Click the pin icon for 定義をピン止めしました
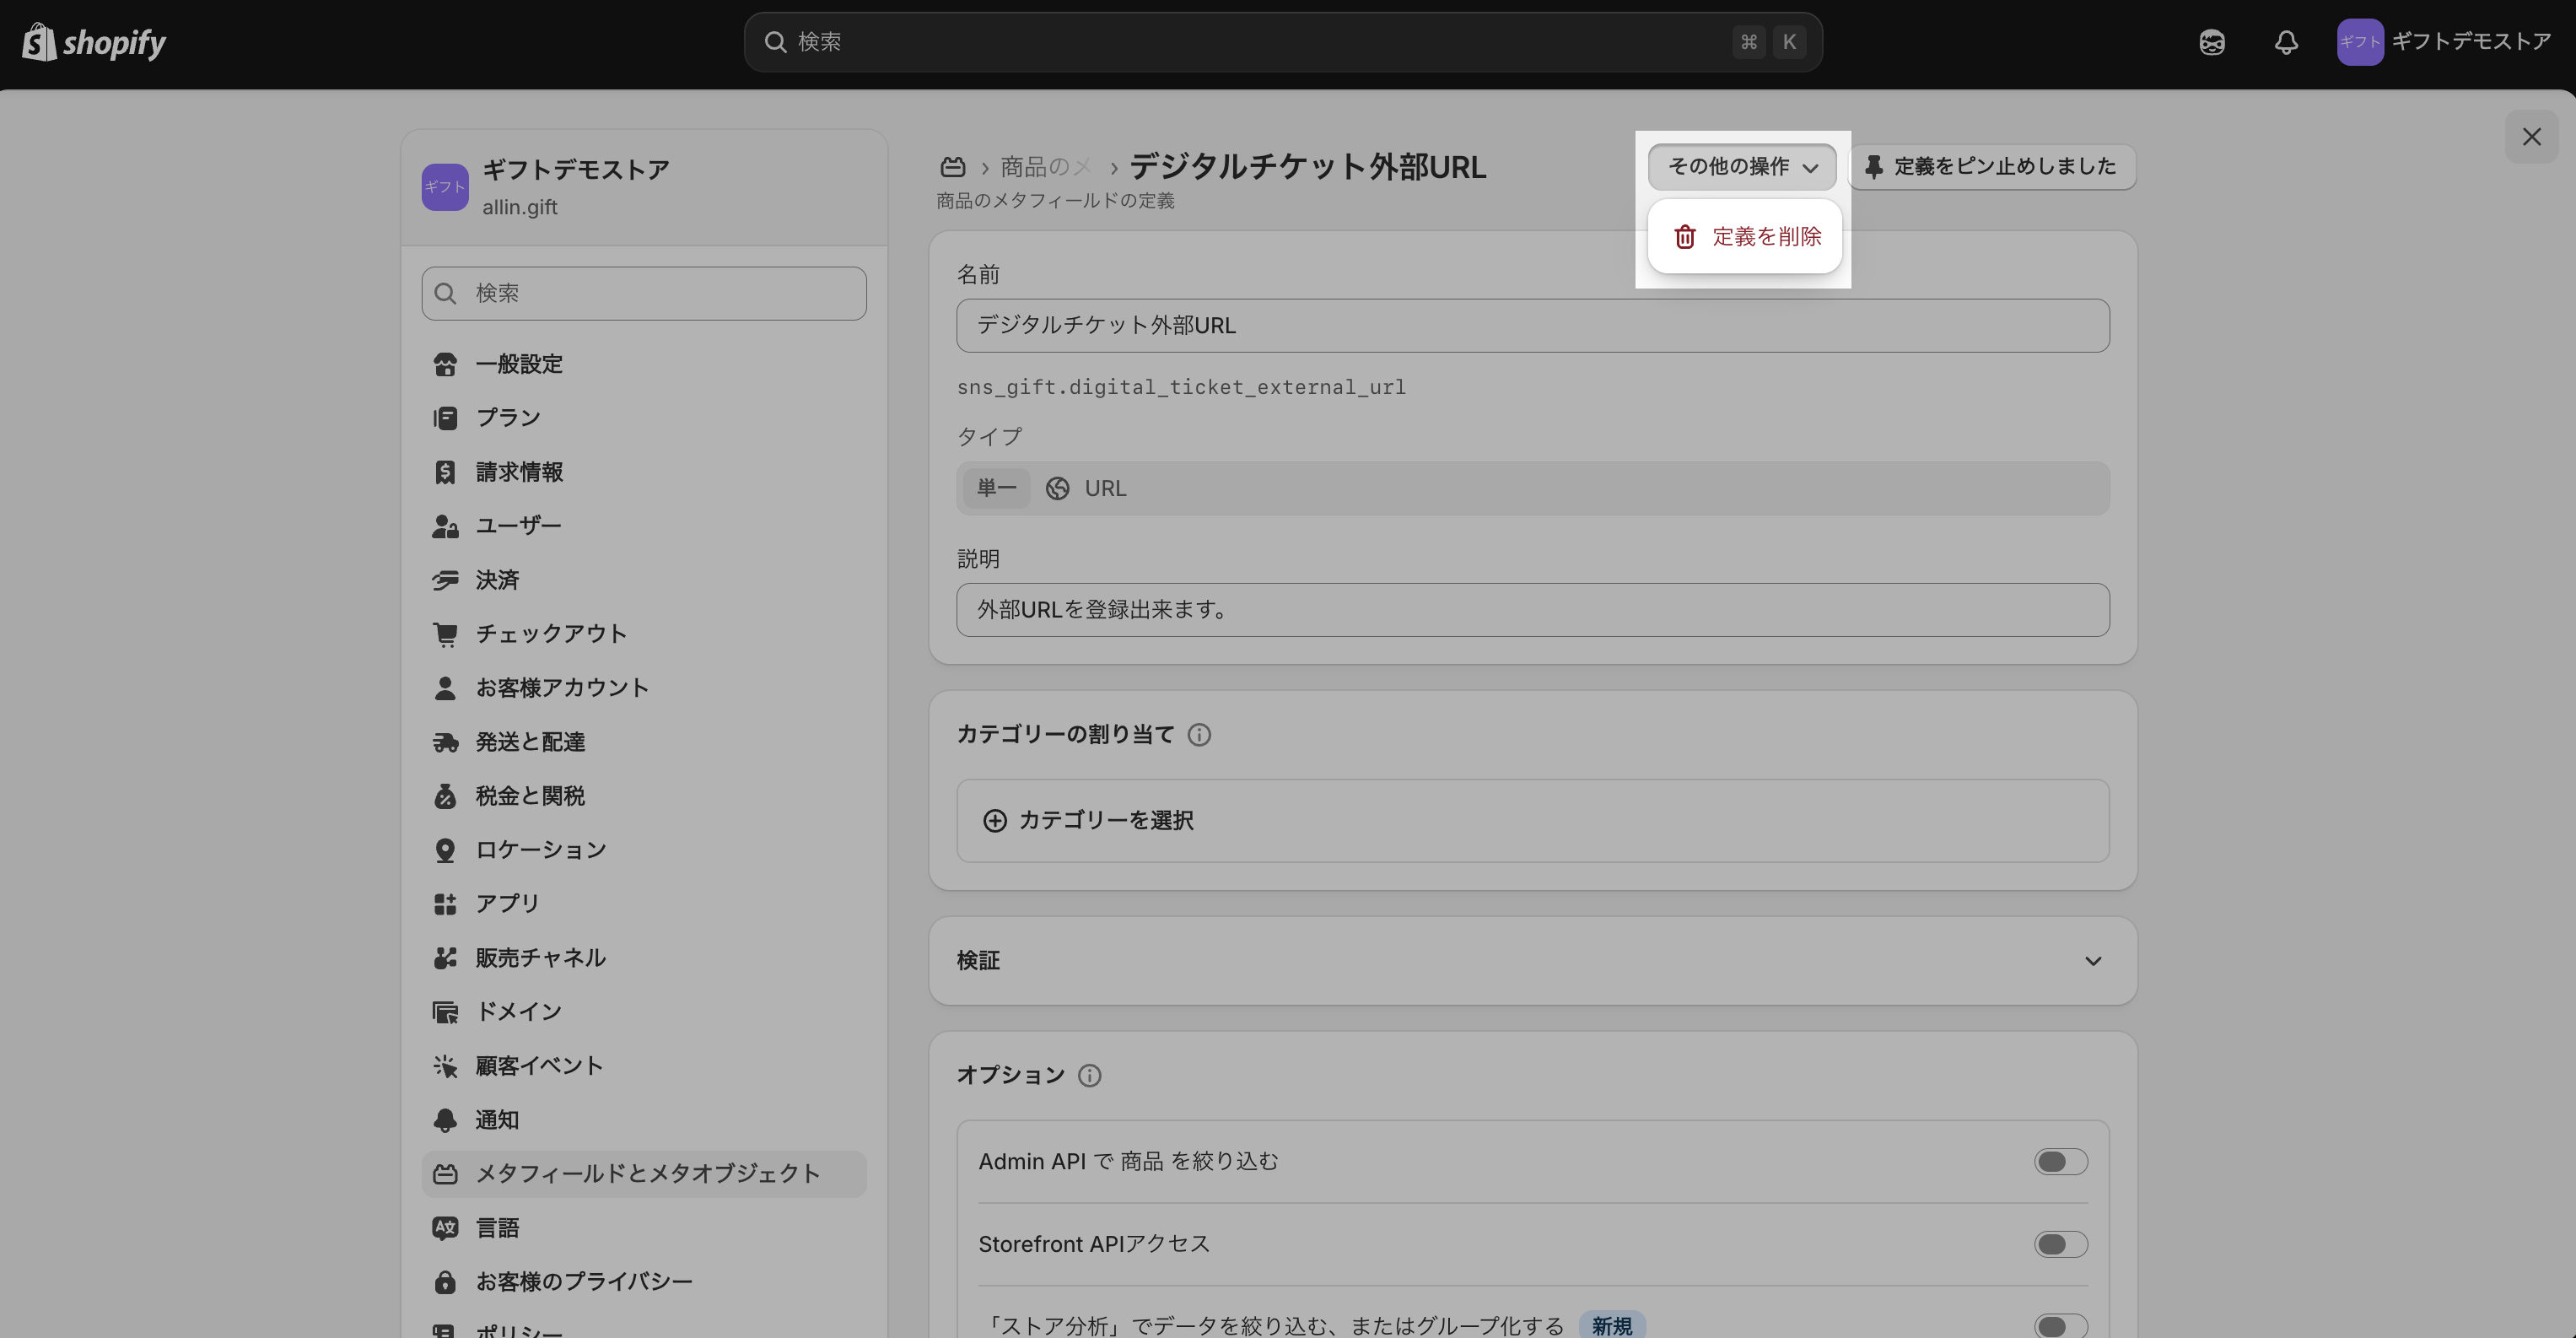 (1874, 166)
